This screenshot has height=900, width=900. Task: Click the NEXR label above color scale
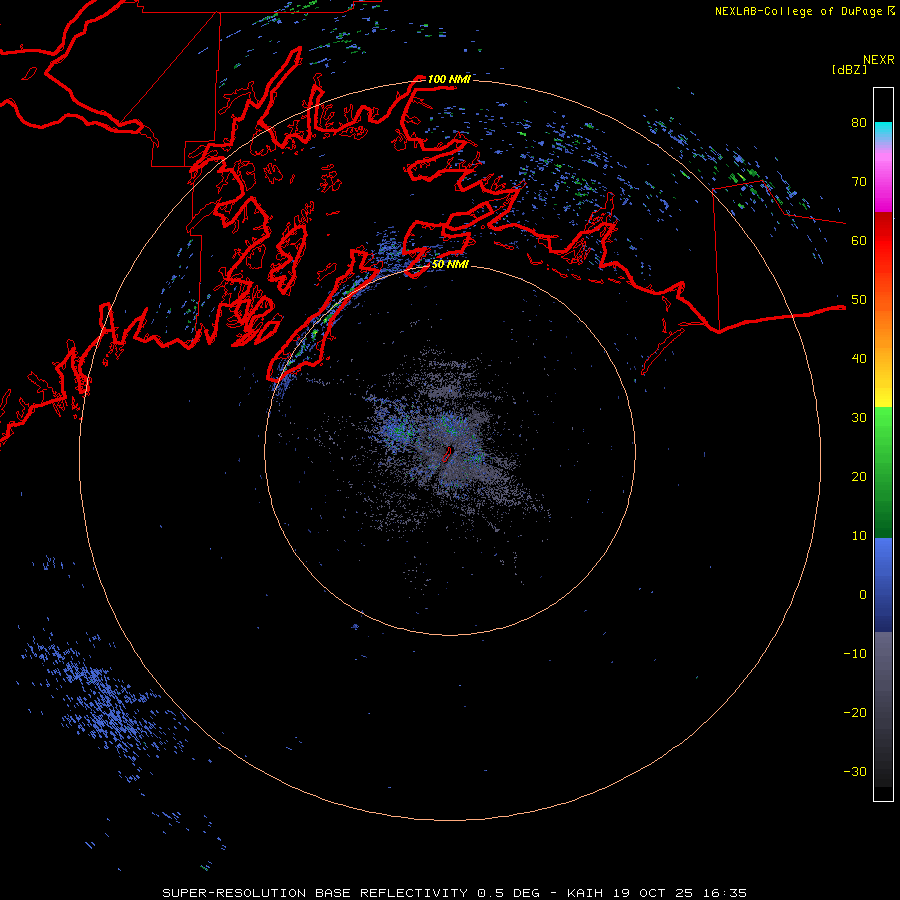point(879,60)
